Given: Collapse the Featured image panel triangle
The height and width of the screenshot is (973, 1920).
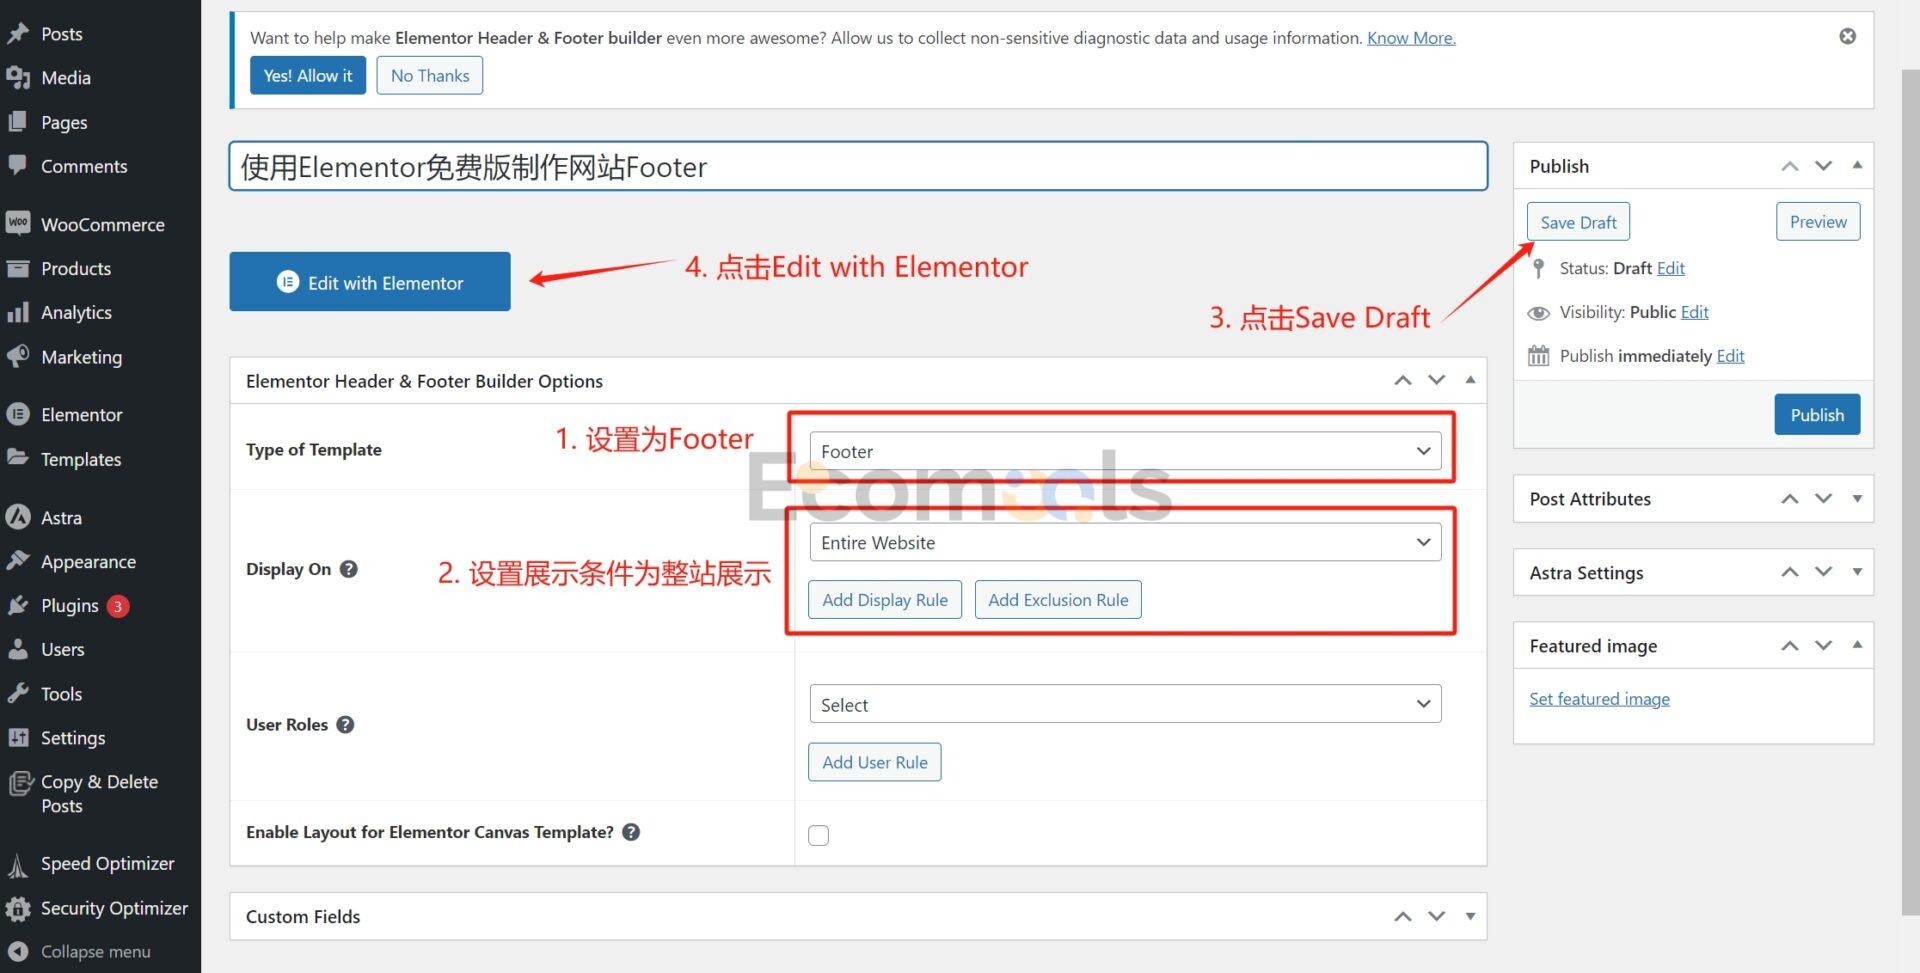Looking at the screenshot, I should pyautogui.click(x=1857, y=645).
